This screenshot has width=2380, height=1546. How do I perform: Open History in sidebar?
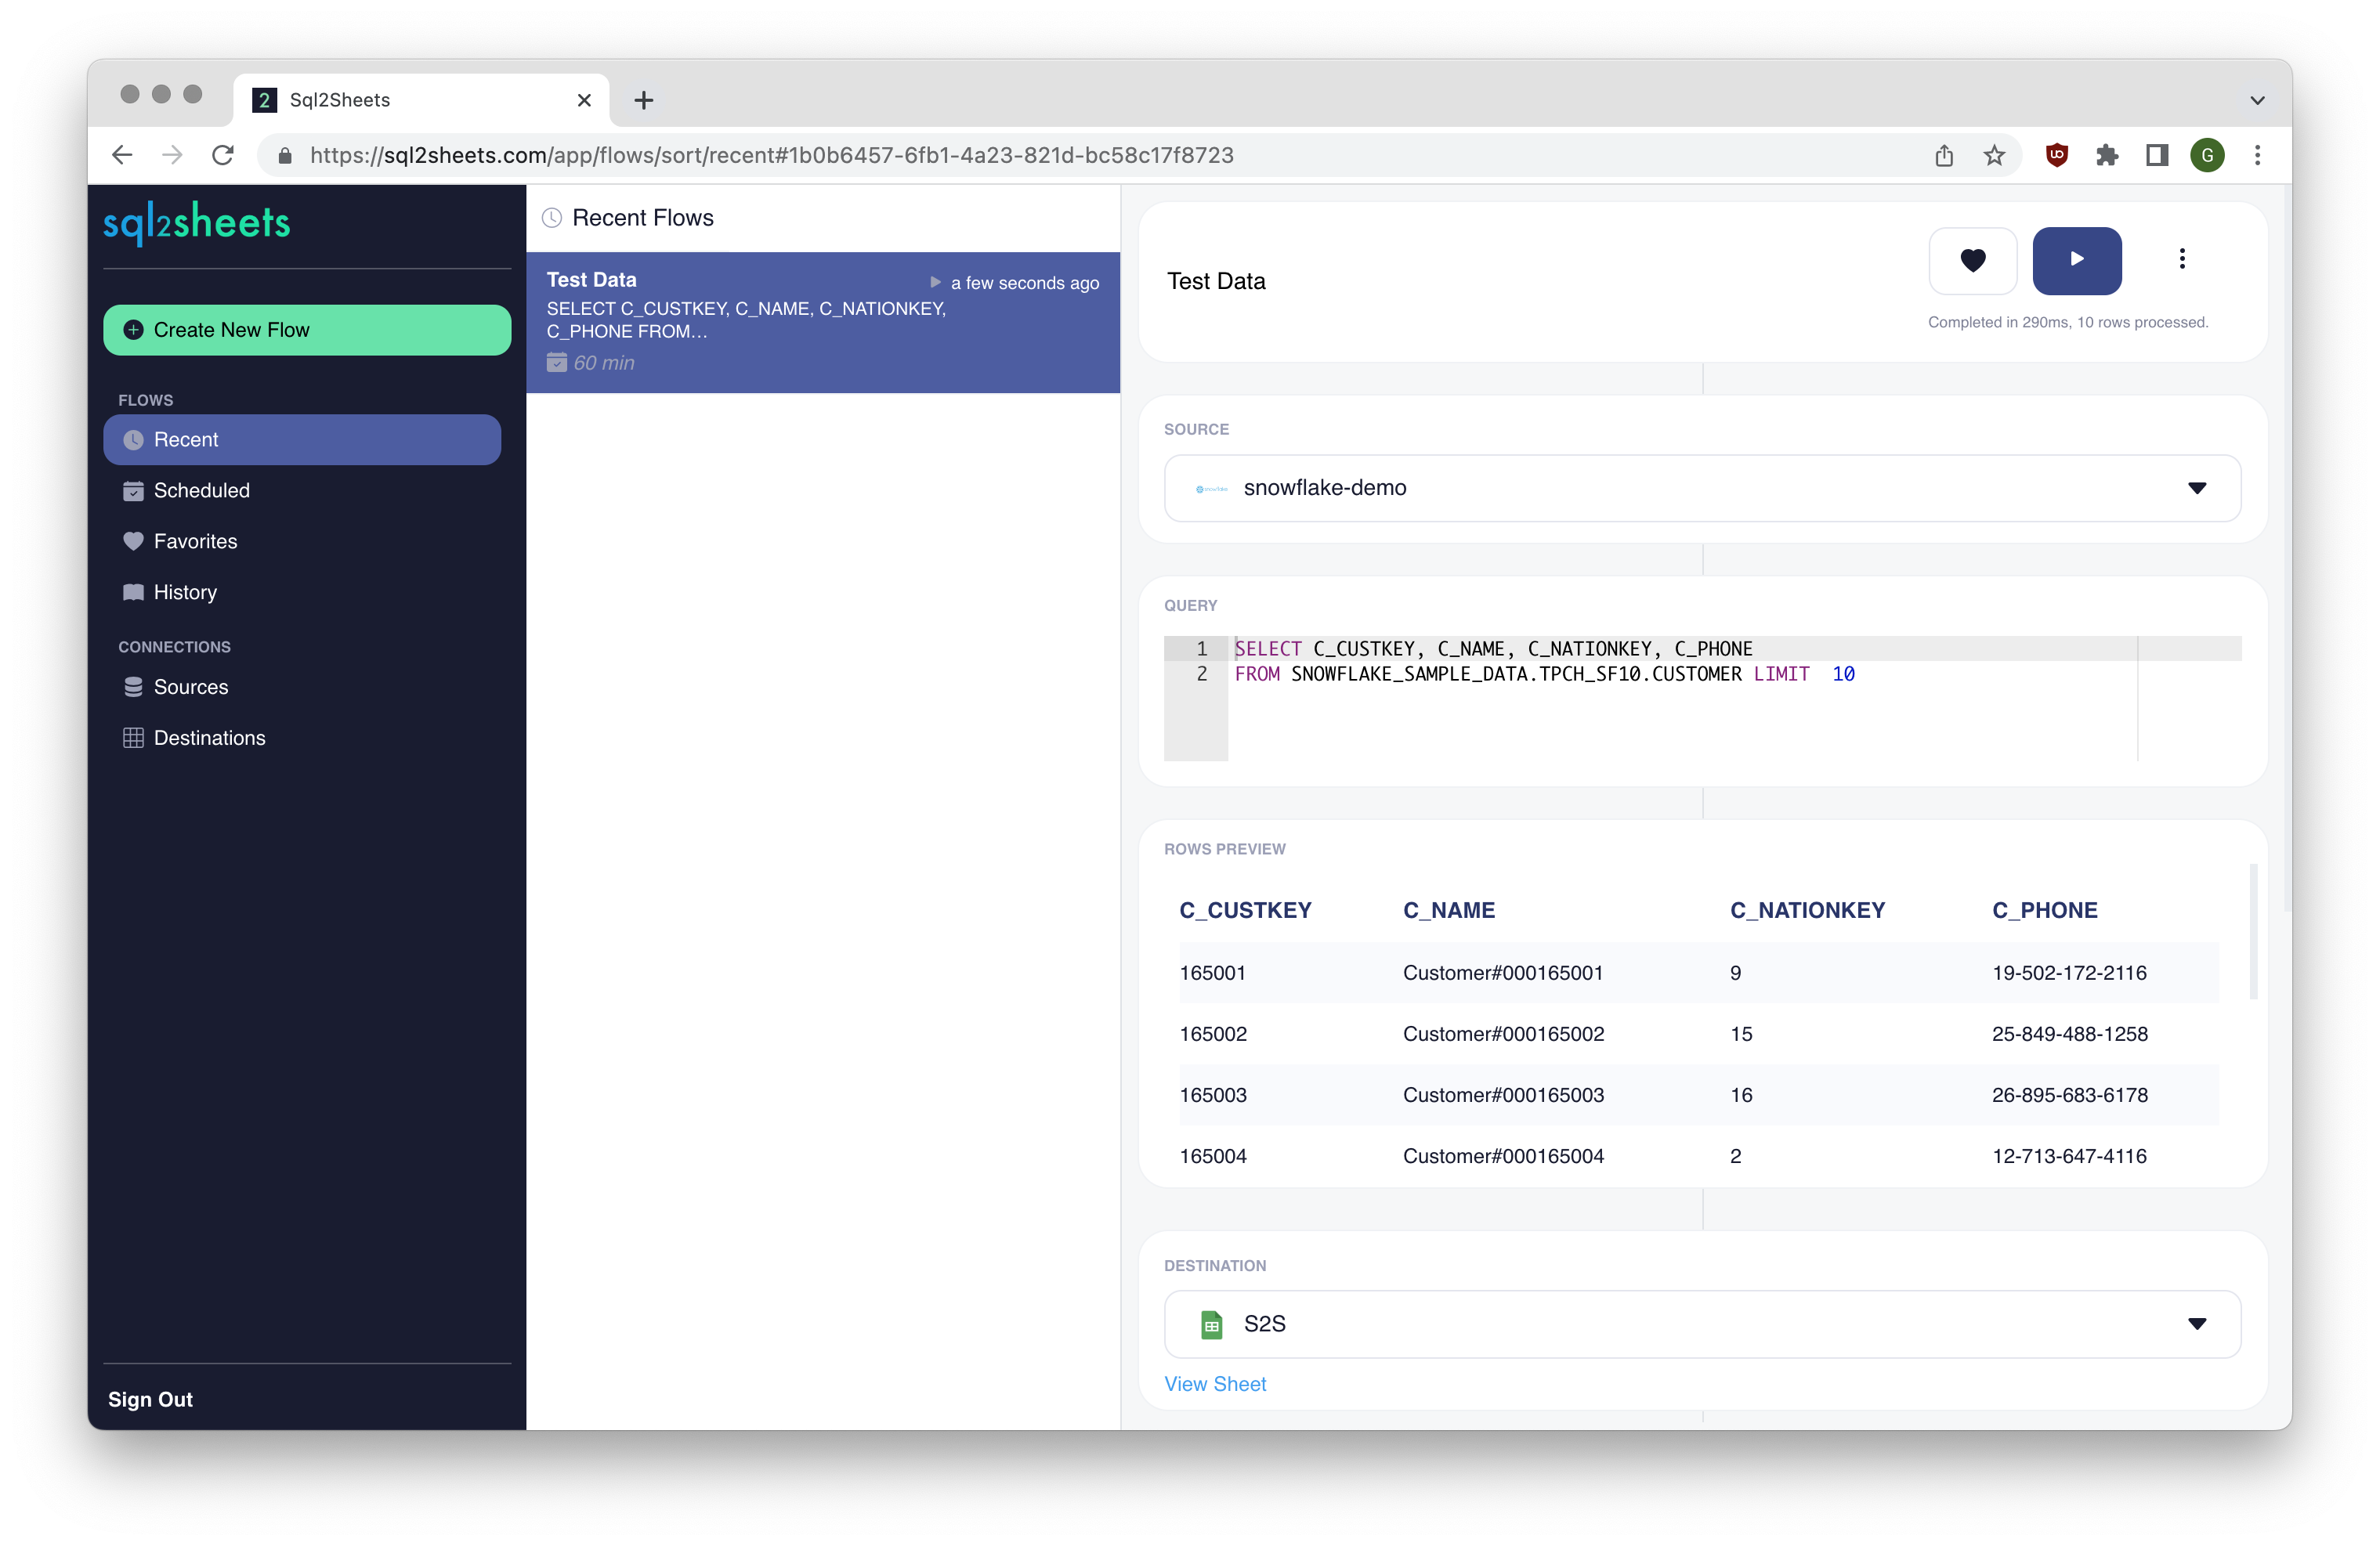point(185,593)
